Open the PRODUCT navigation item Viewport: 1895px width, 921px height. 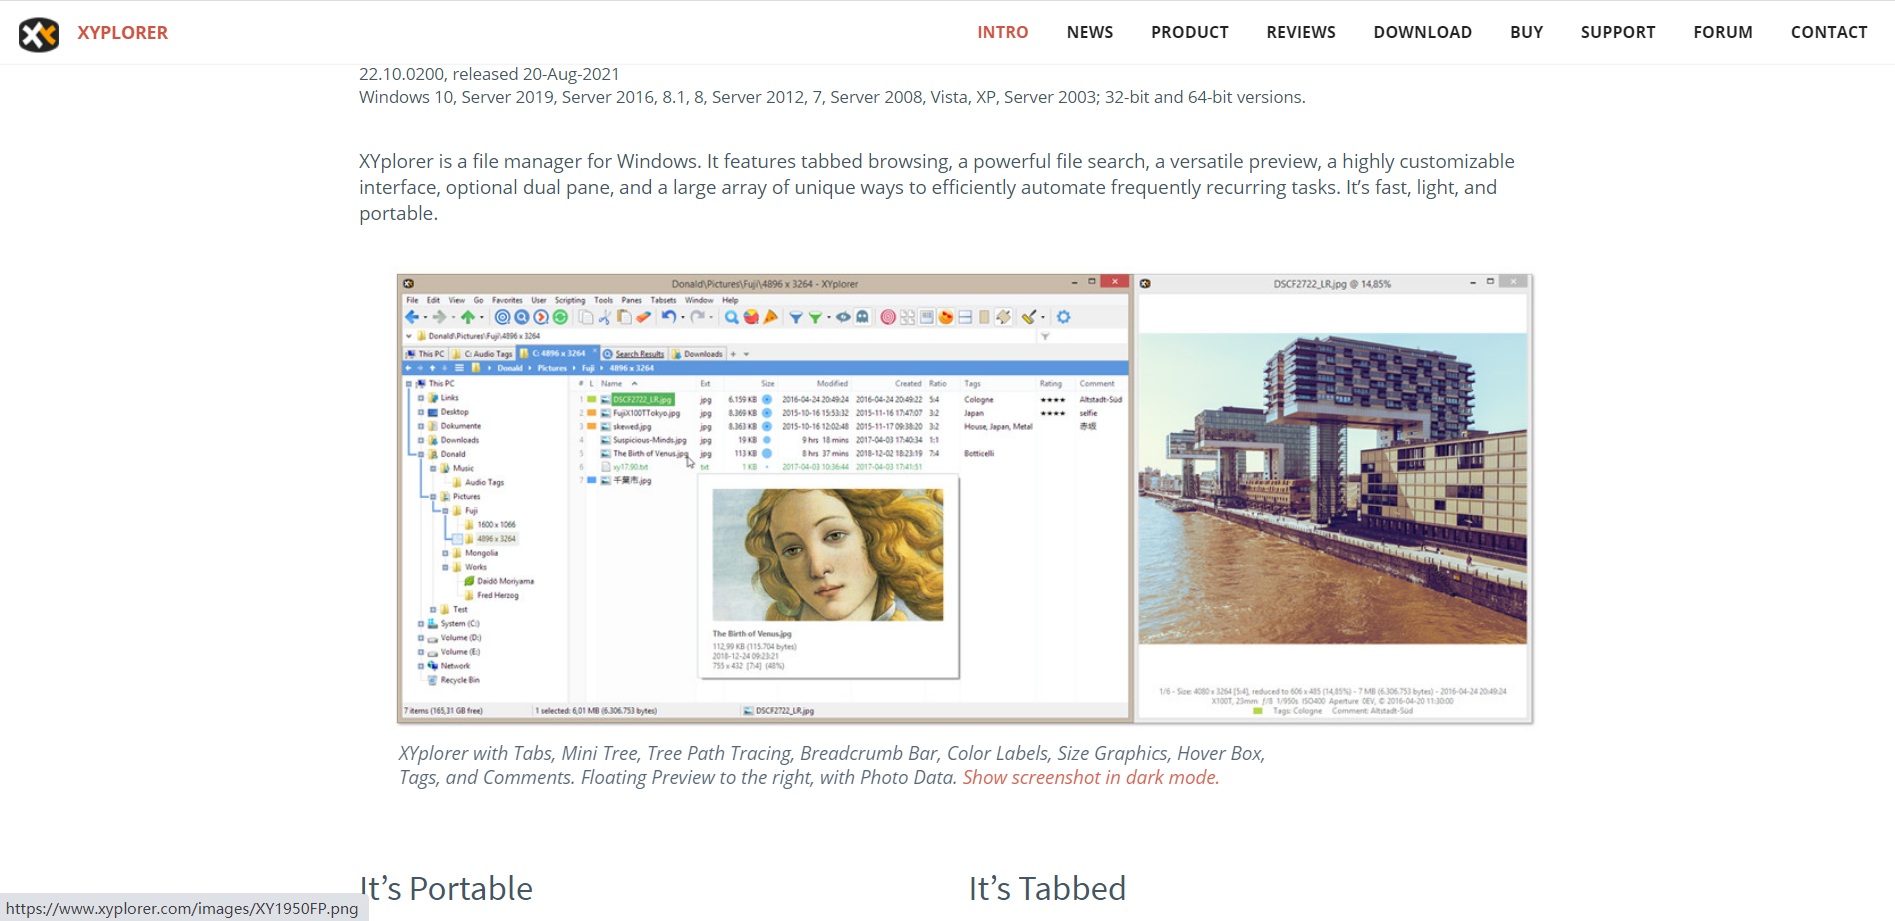click(x=1189, y=32)
